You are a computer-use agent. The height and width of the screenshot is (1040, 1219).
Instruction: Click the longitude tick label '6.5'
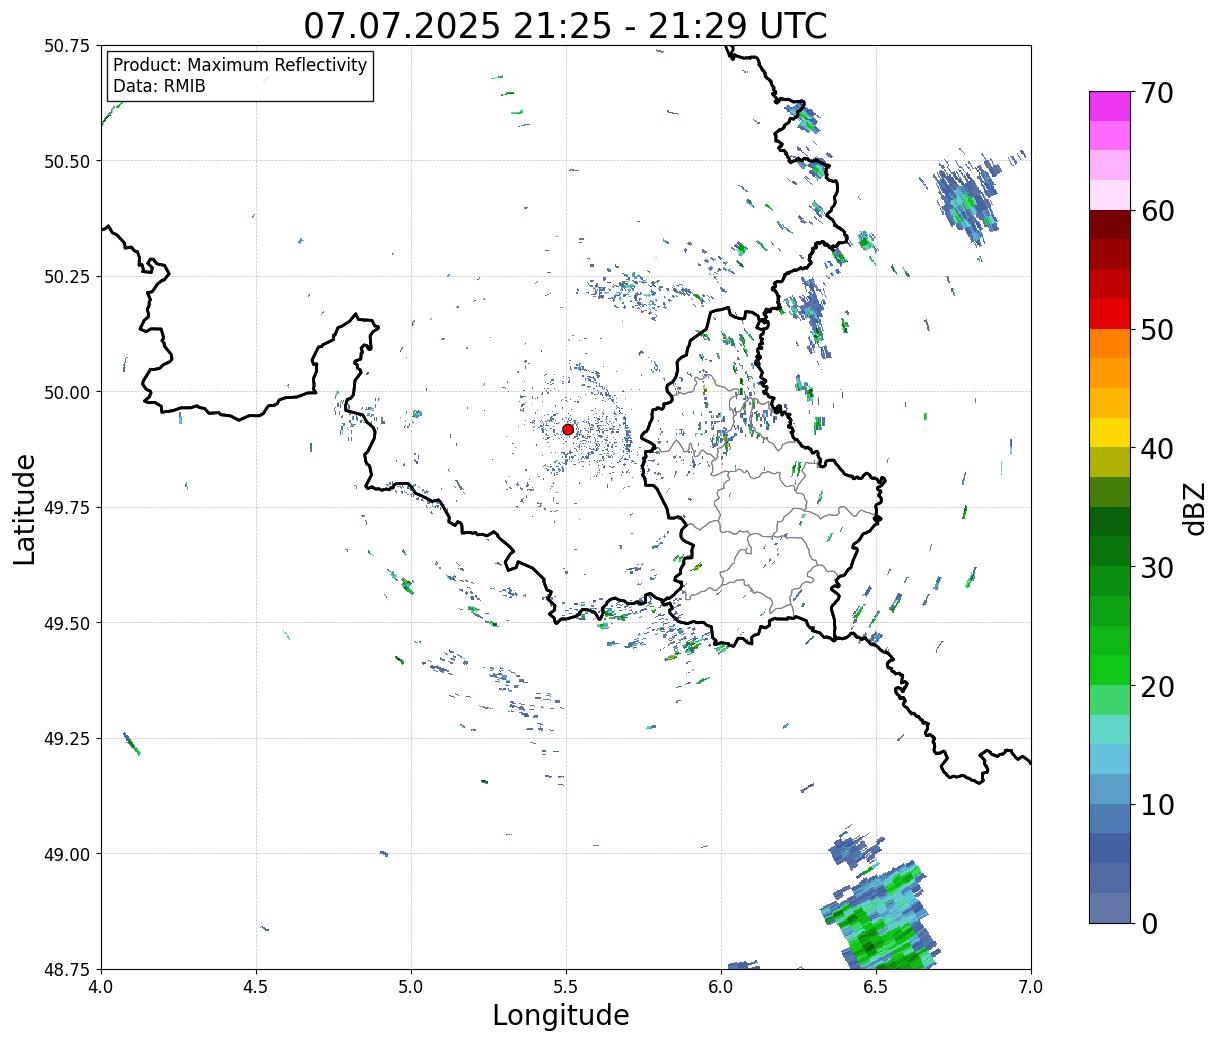876,987
